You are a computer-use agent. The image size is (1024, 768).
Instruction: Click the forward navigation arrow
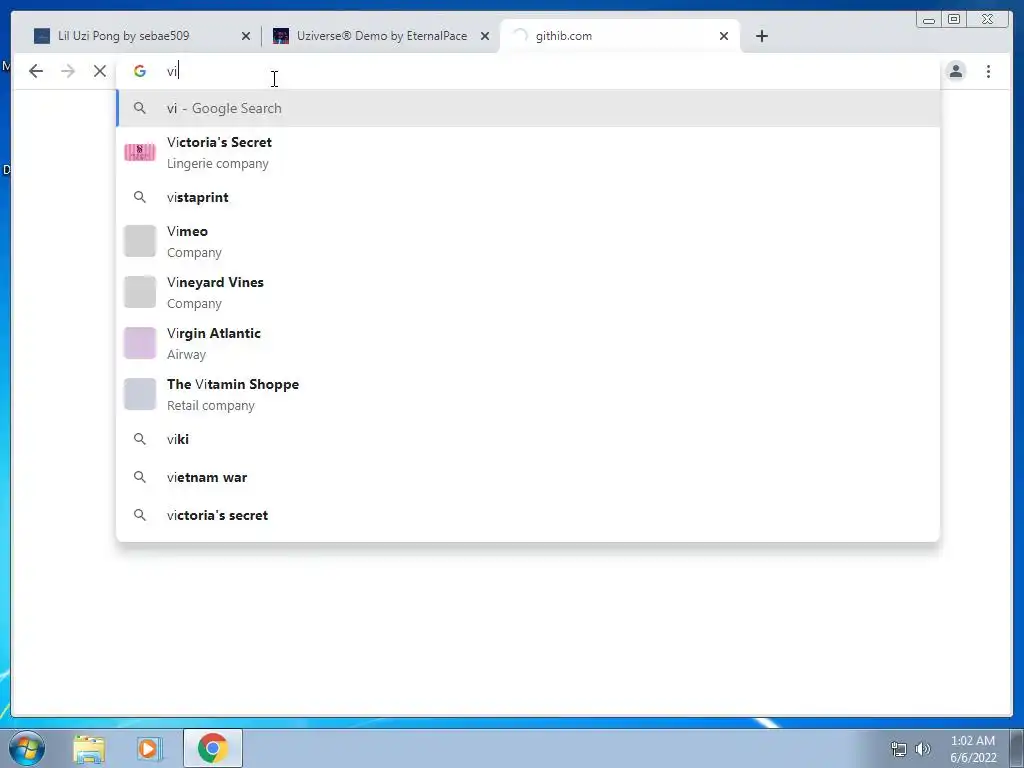click(x=68, y=71)
